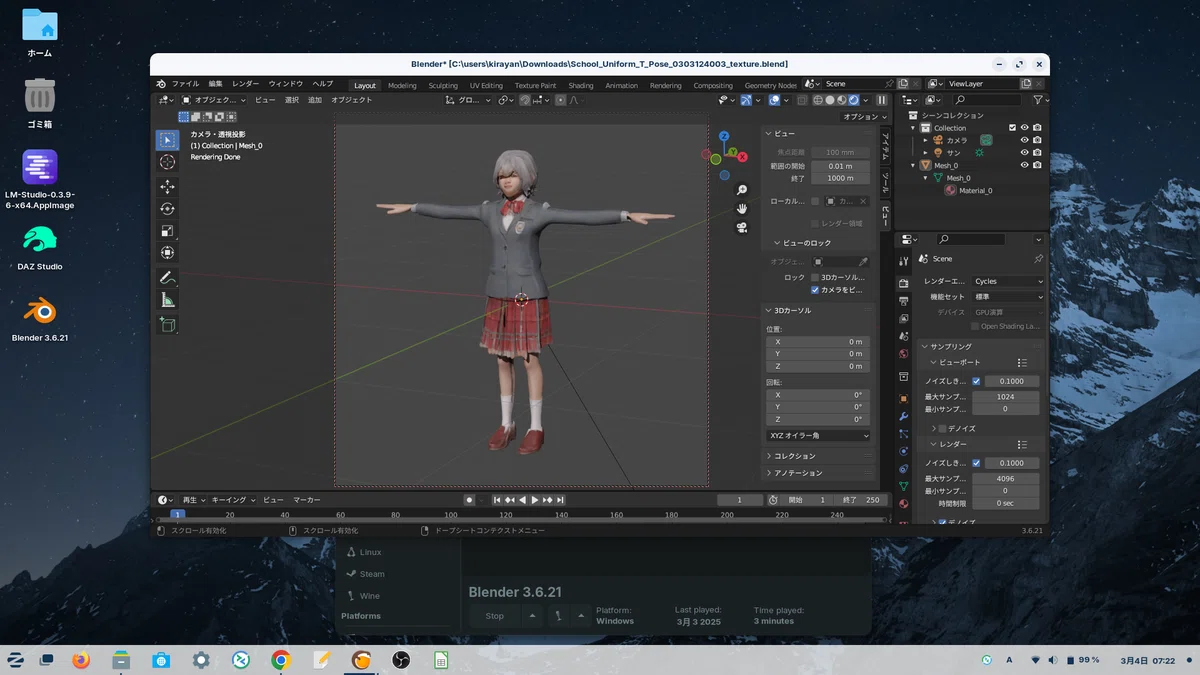The height and width of the screenshot is (675, 1200).
Task: Switch to solid viewport shading sphere
Action: tap(830, 100)
